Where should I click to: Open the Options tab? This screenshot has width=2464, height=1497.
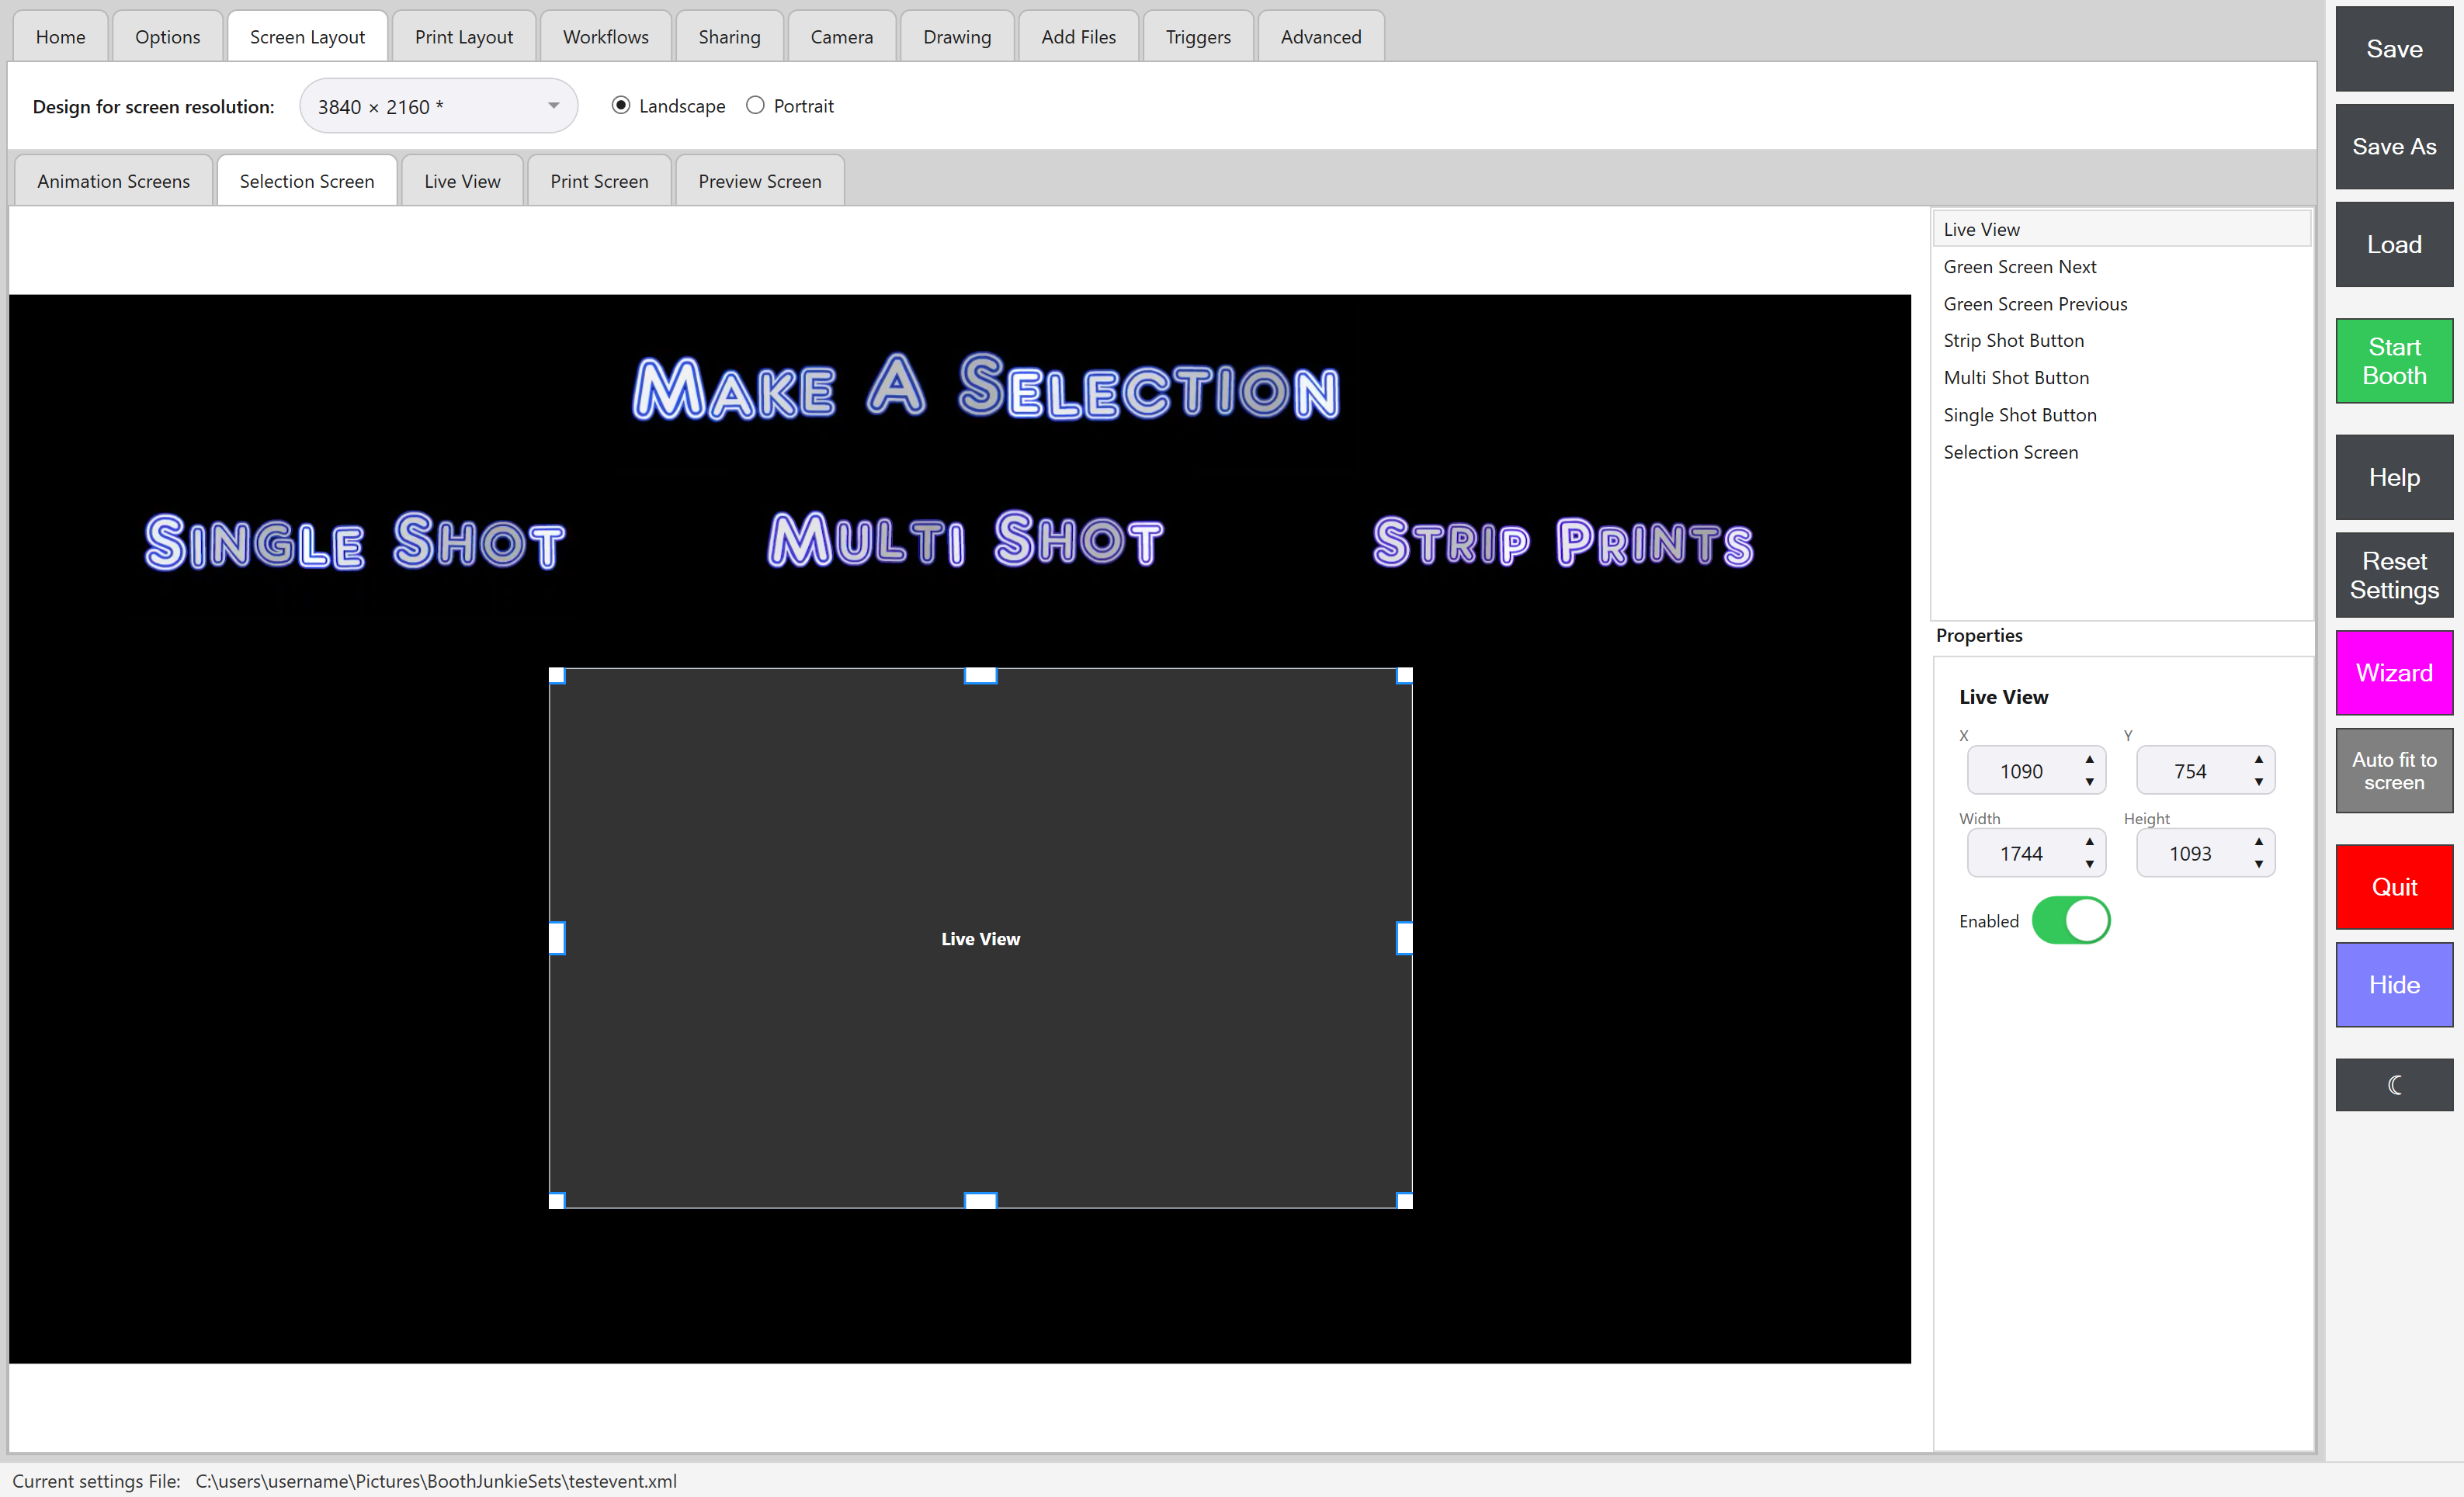click(167, 37)
